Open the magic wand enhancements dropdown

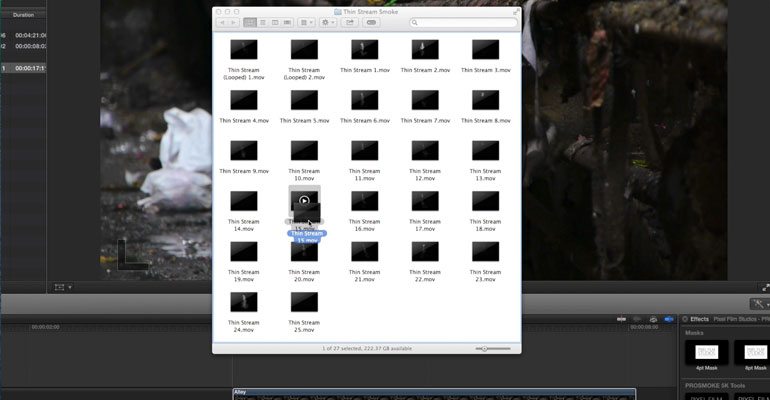(x=760, y=304)
